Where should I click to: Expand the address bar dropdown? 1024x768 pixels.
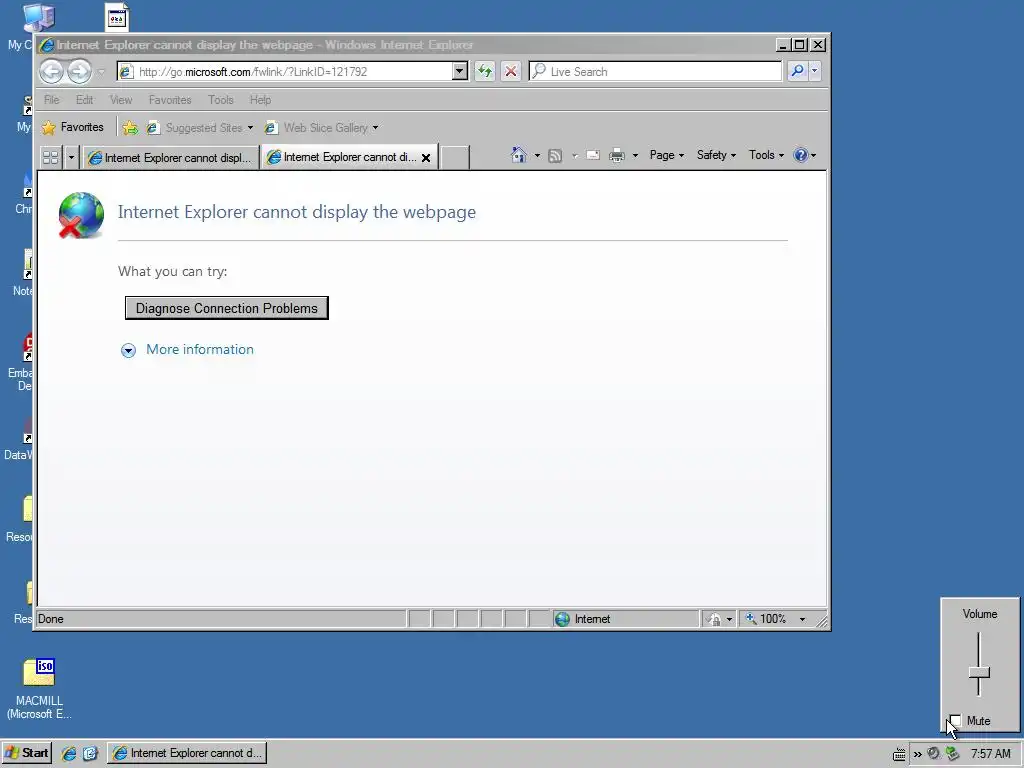coord(460,71)
